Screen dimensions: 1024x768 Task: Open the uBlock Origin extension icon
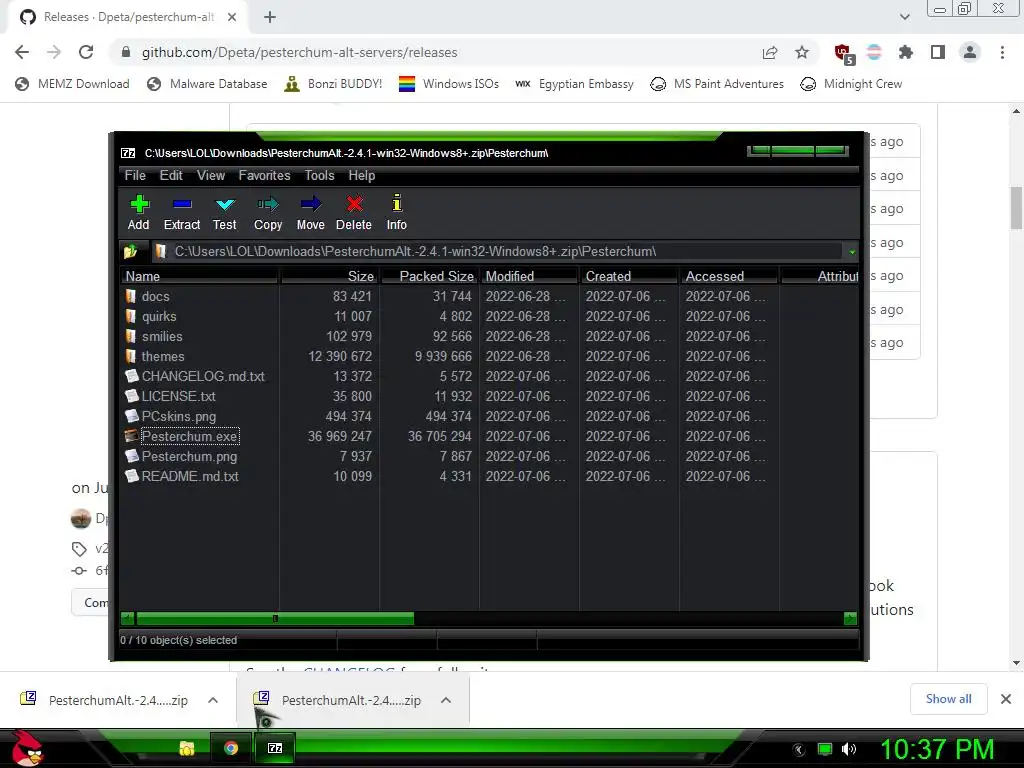[x=843, y=53]
